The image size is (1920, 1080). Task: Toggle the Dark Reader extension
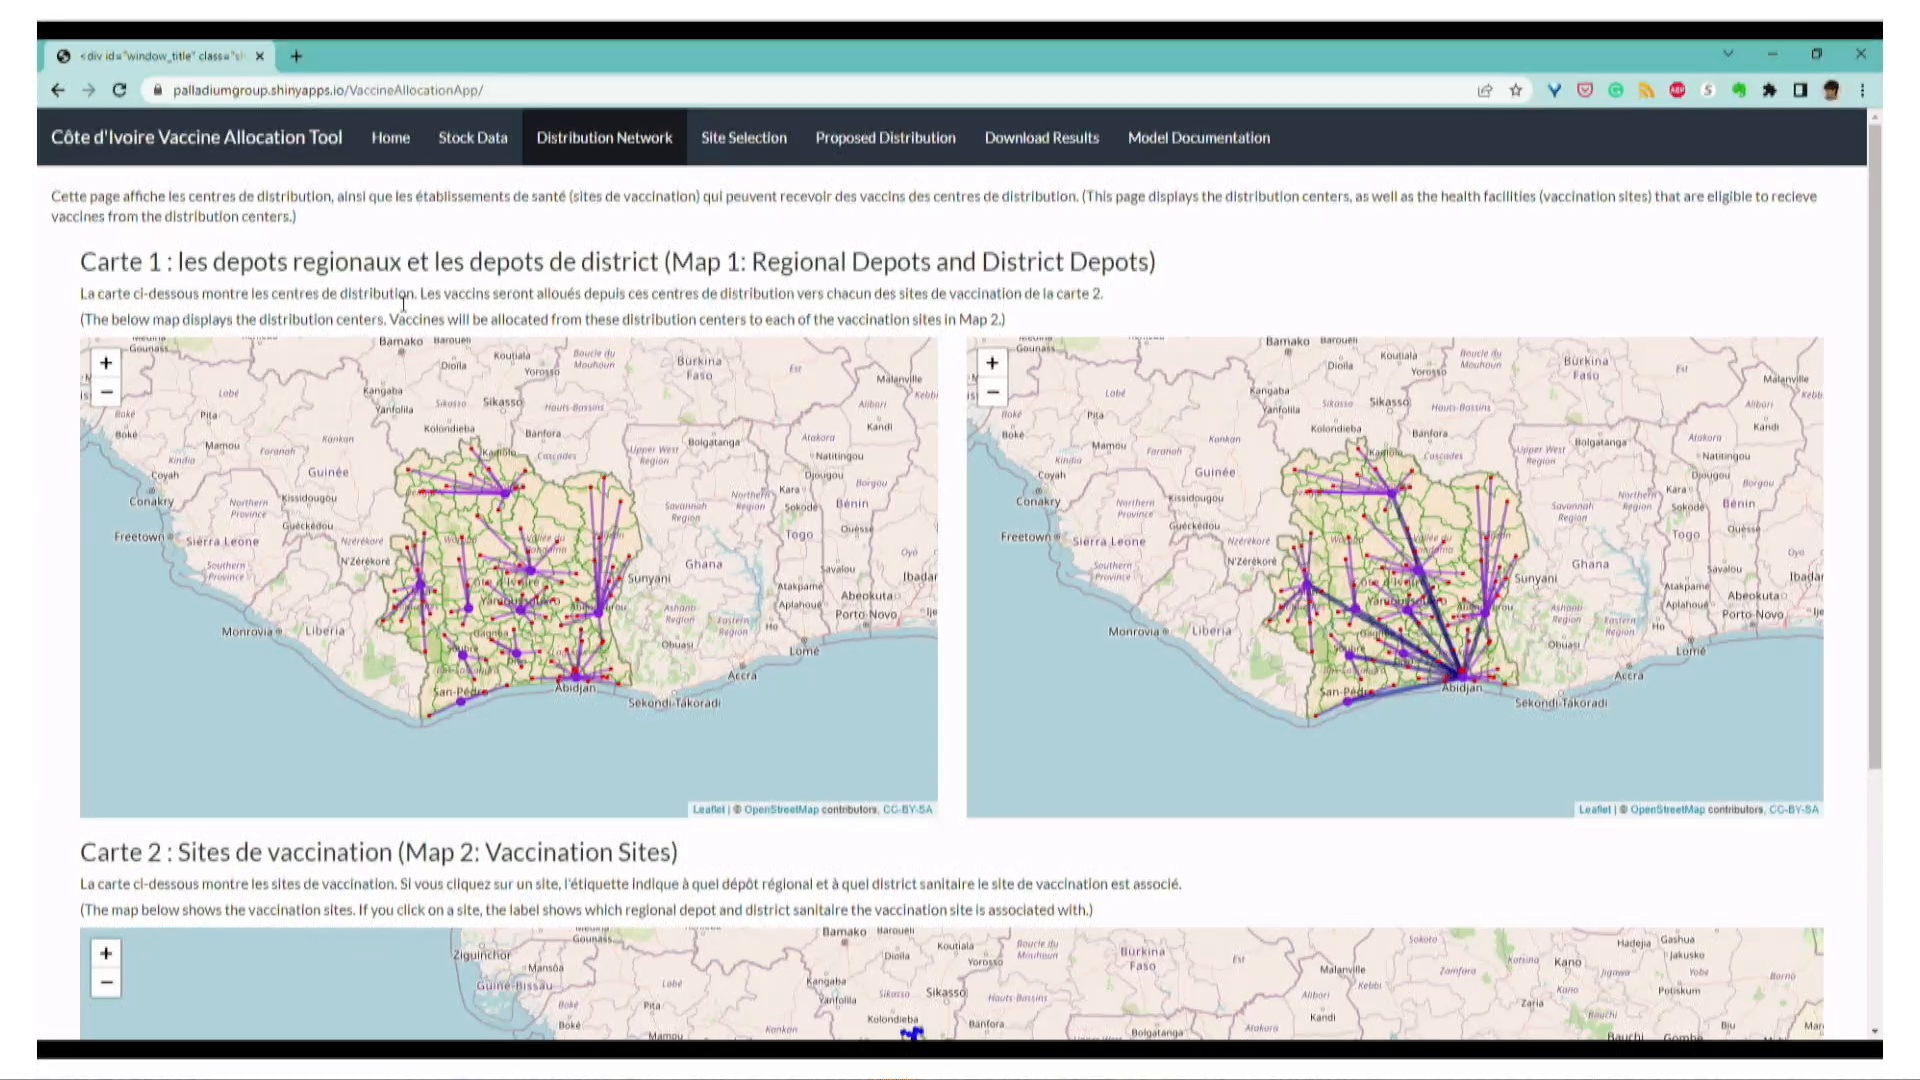coord(1799,90)
